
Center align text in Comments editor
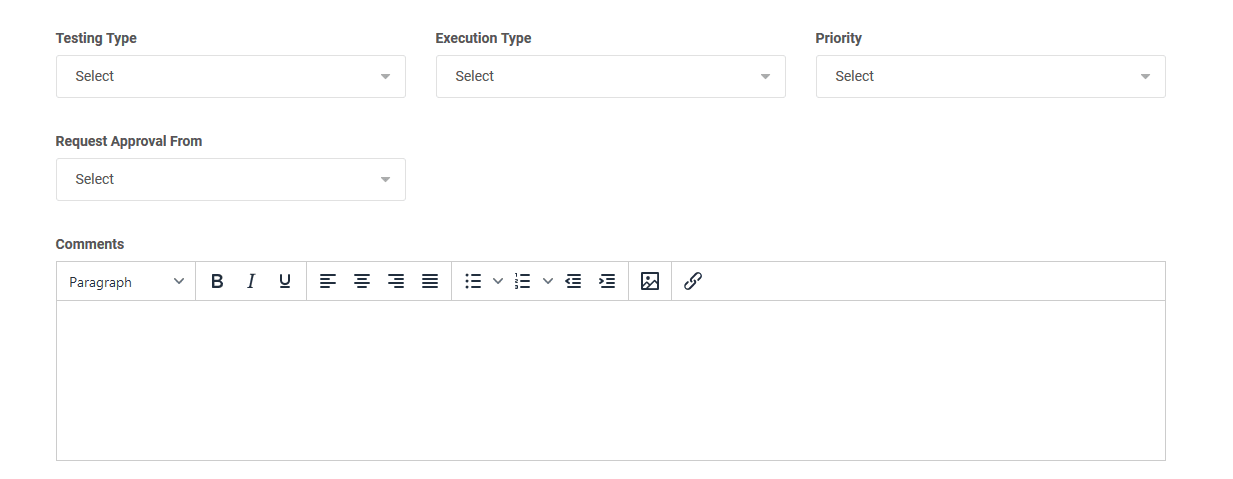coord(362,282)
